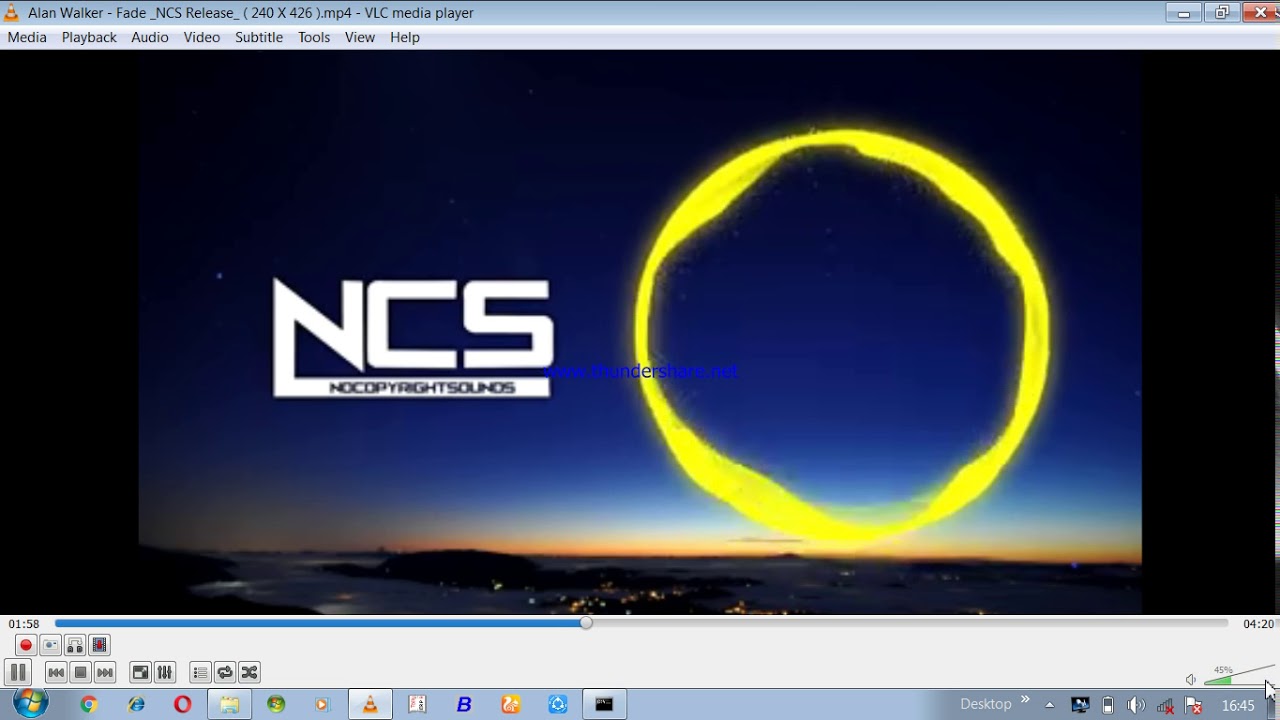Open the Playback menu

click(x=89, y=37)
